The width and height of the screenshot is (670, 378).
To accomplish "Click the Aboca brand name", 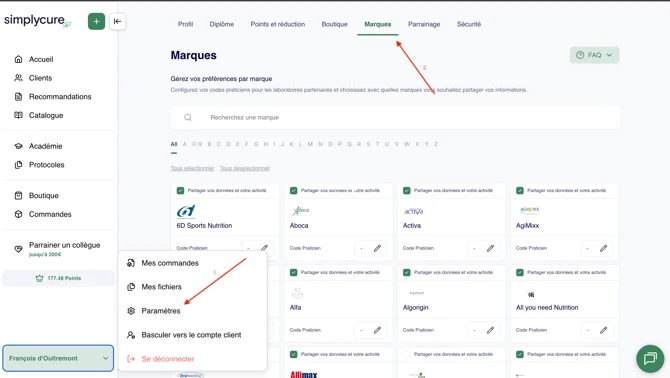I will (299, 226).
